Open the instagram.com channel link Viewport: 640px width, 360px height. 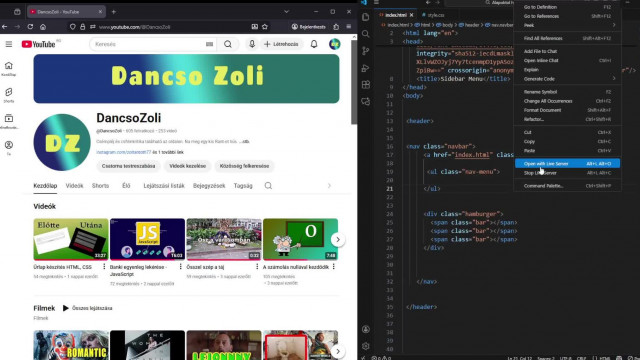124,152
